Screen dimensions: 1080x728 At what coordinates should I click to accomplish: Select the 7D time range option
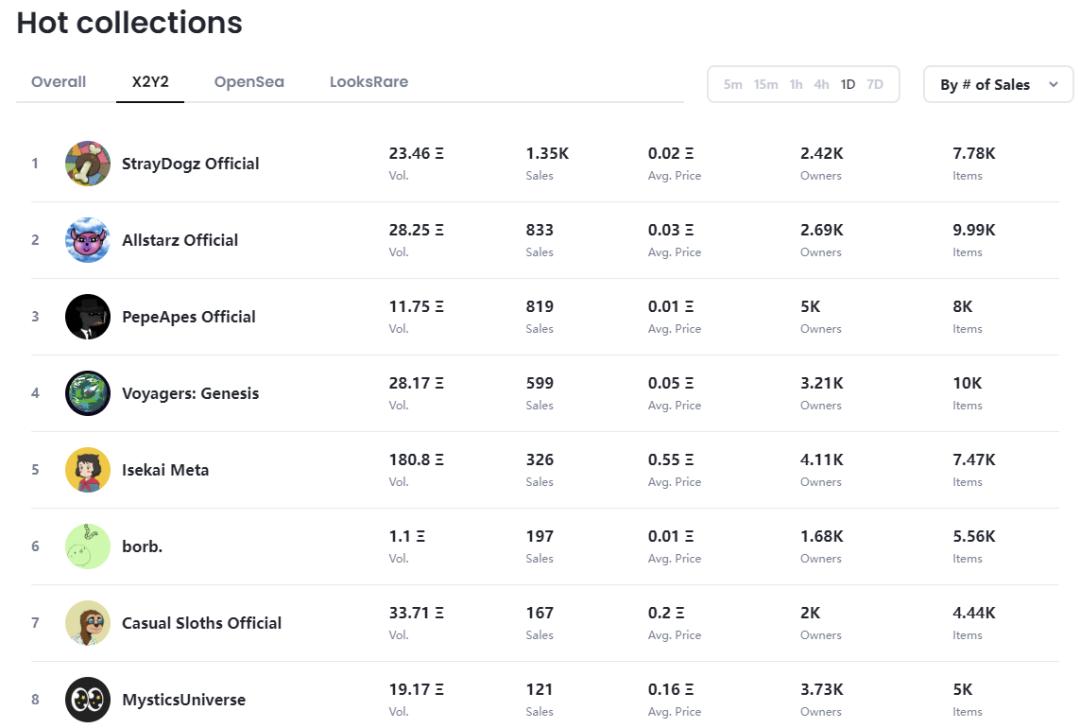point(875,85)
